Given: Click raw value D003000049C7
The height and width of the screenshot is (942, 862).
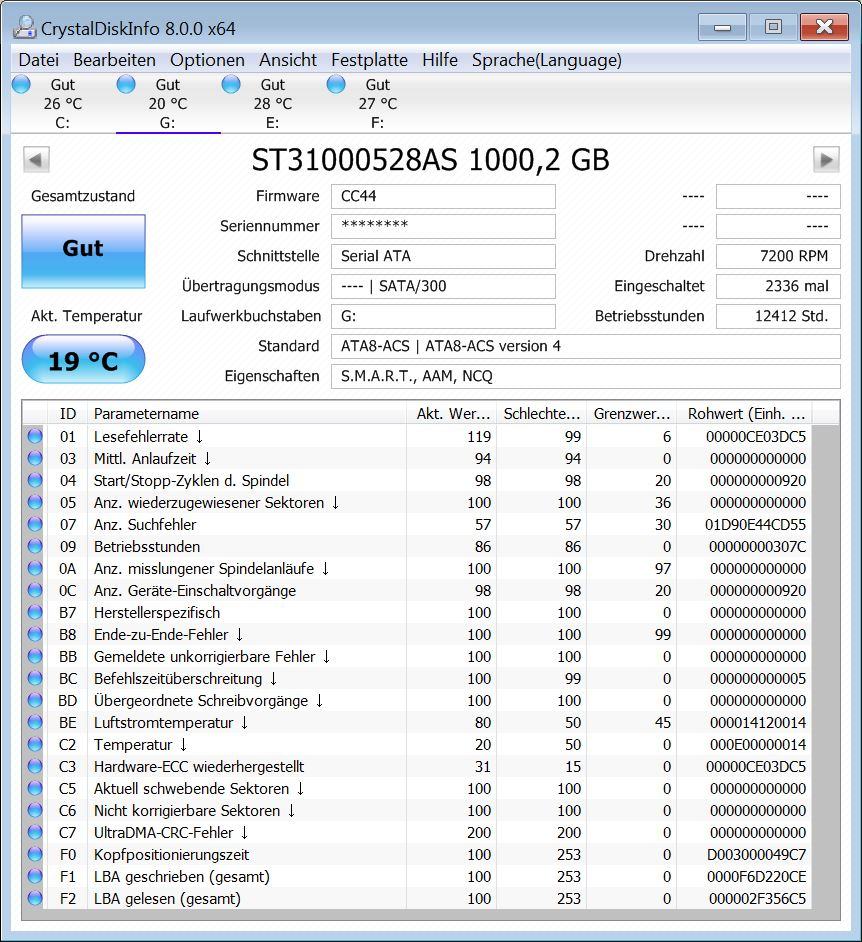Looking at the screenshot, I should tap(756, 854).
